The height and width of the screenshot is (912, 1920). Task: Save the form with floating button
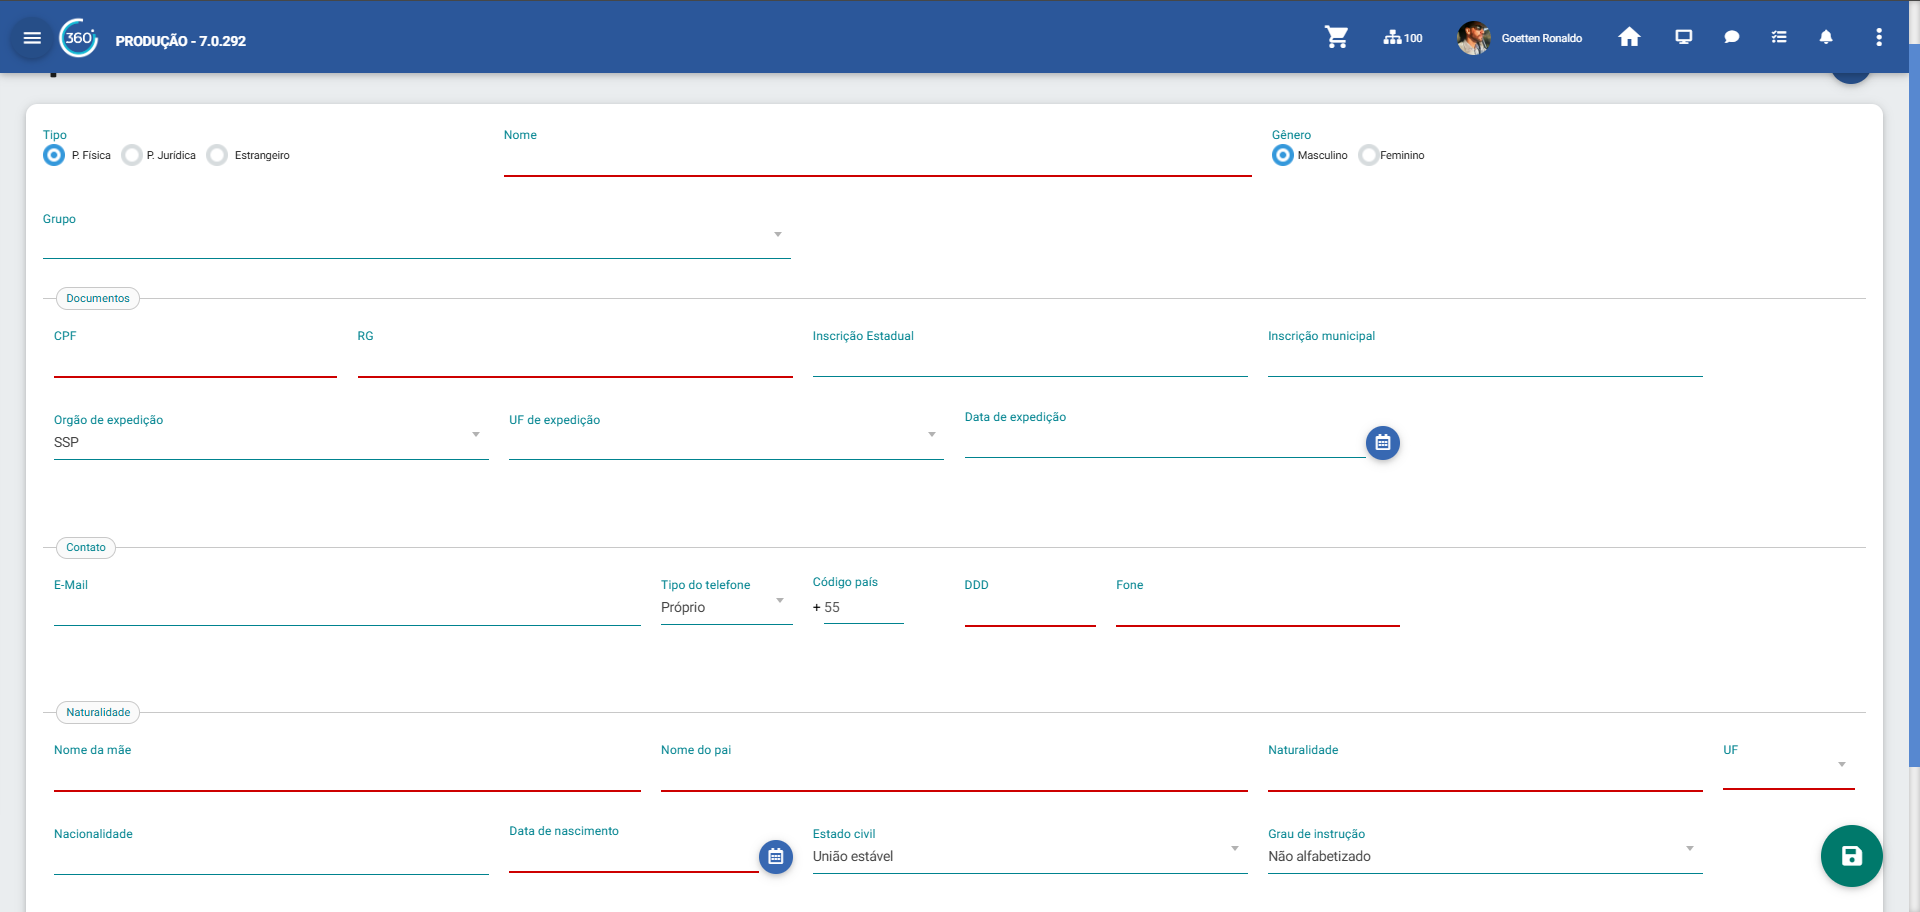click(x=1851, y=856)
